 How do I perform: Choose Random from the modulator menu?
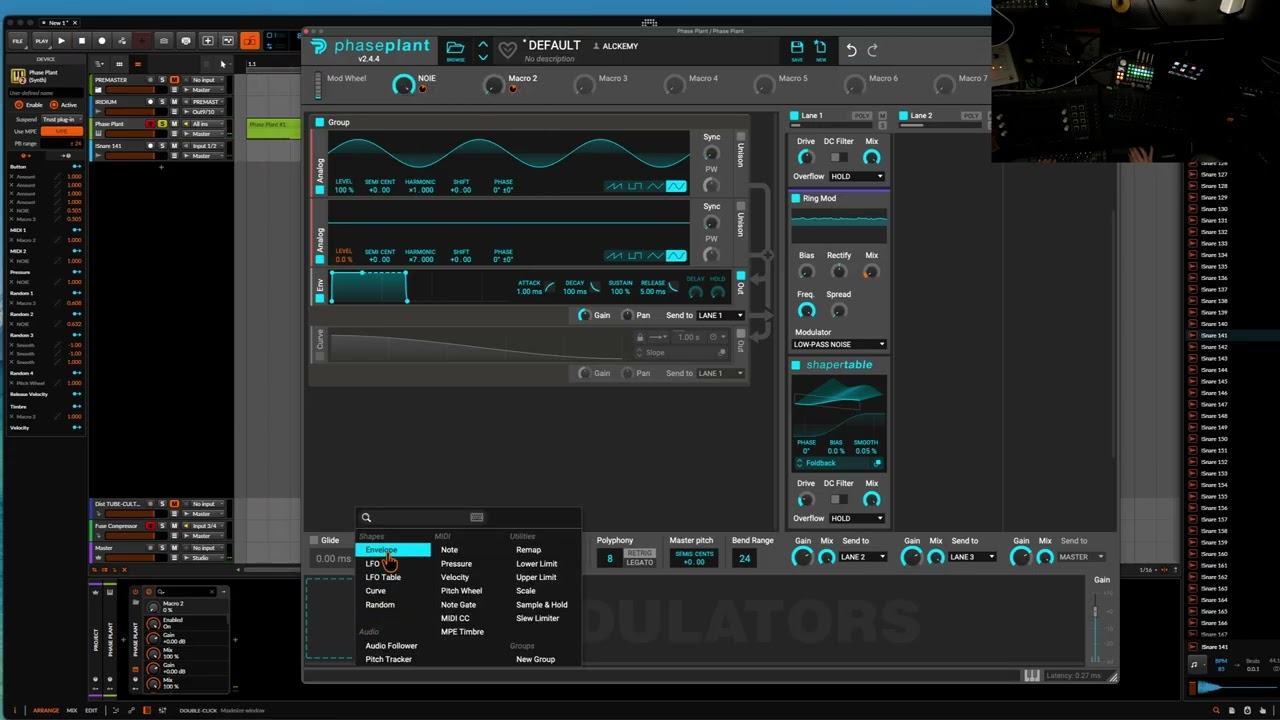[x=380, y=605]
